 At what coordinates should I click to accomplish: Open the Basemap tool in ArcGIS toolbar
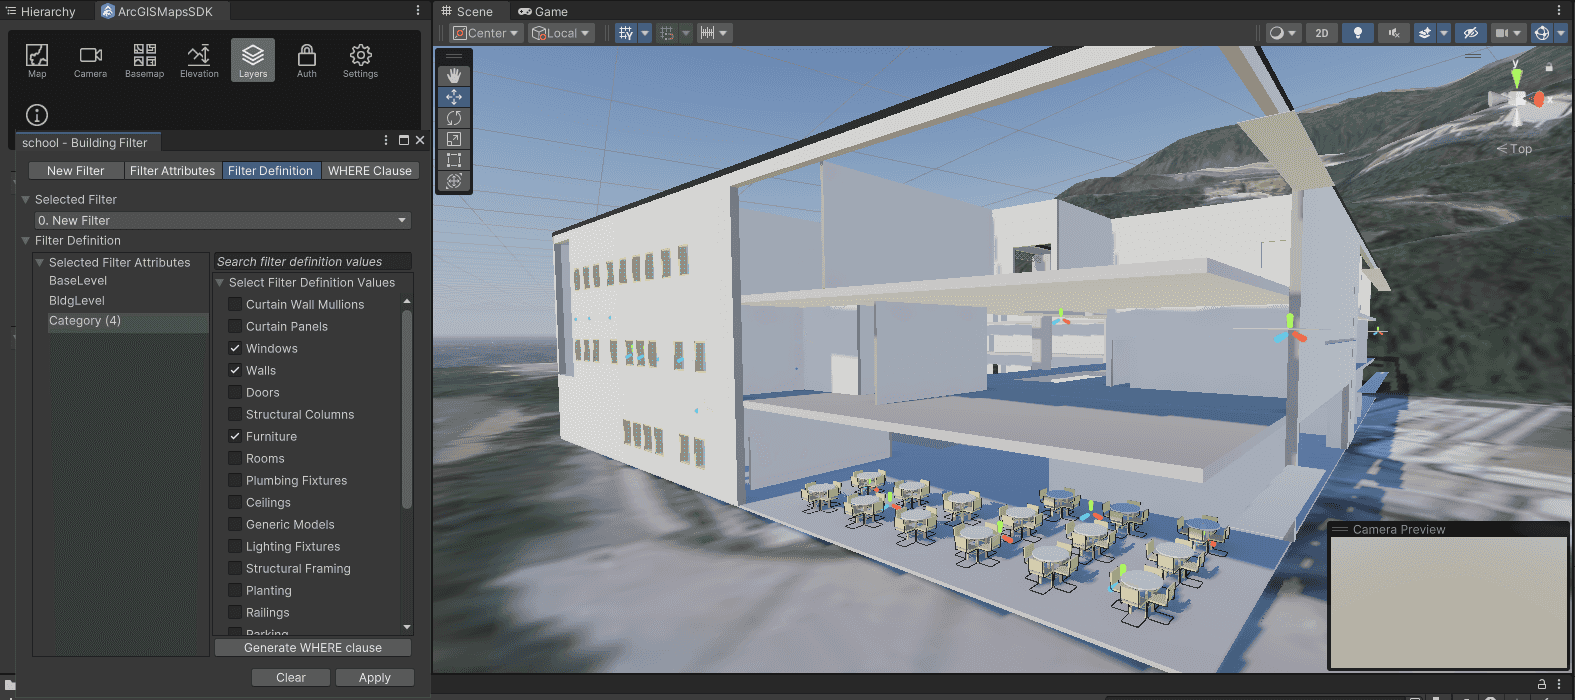pyautogui.click(x=144, y=60)
